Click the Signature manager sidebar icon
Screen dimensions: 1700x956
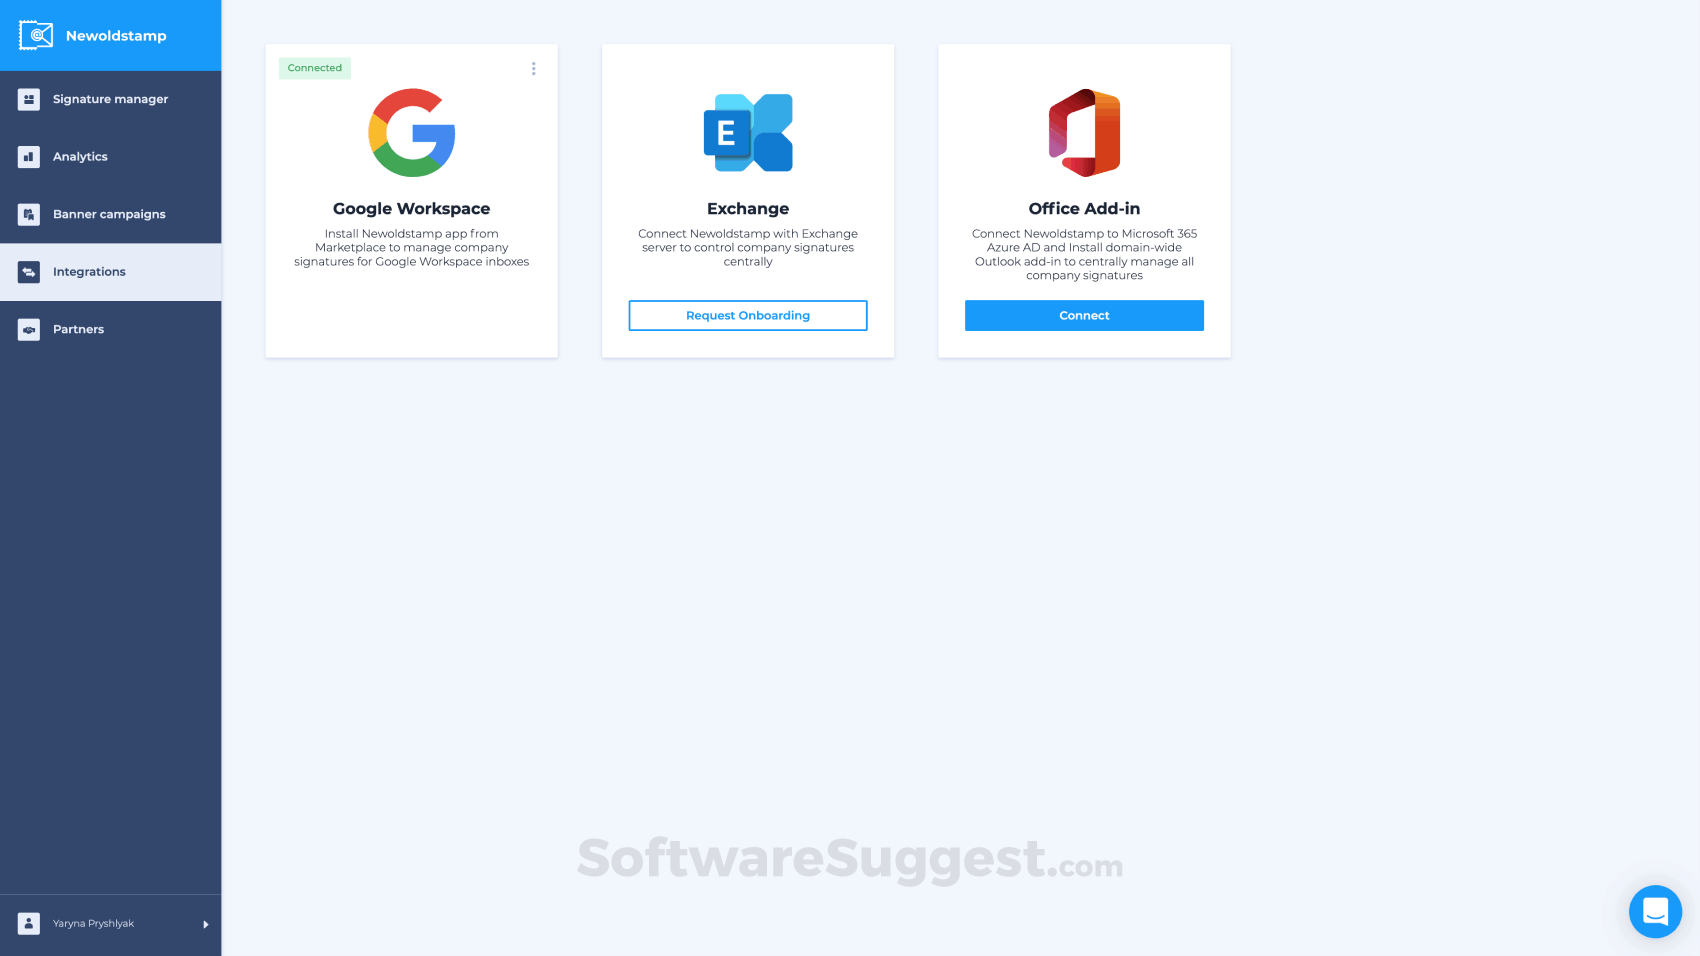point(29,99)
